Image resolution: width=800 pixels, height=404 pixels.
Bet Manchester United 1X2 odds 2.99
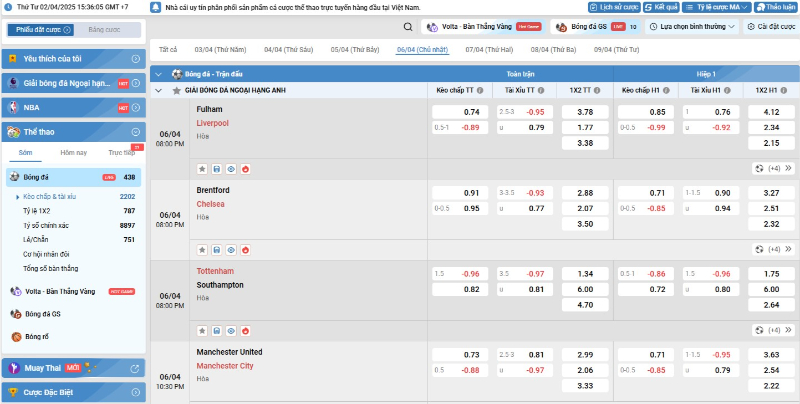[585, 355]
